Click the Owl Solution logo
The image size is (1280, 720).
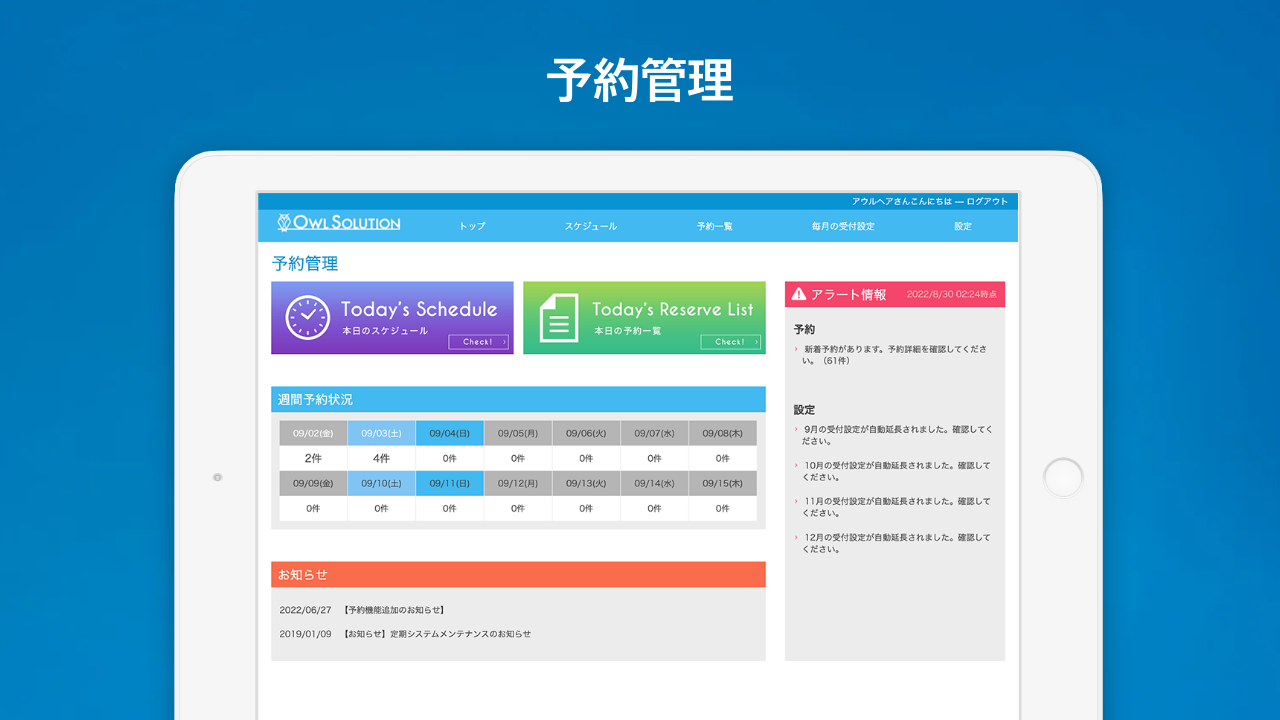[339, 223]
